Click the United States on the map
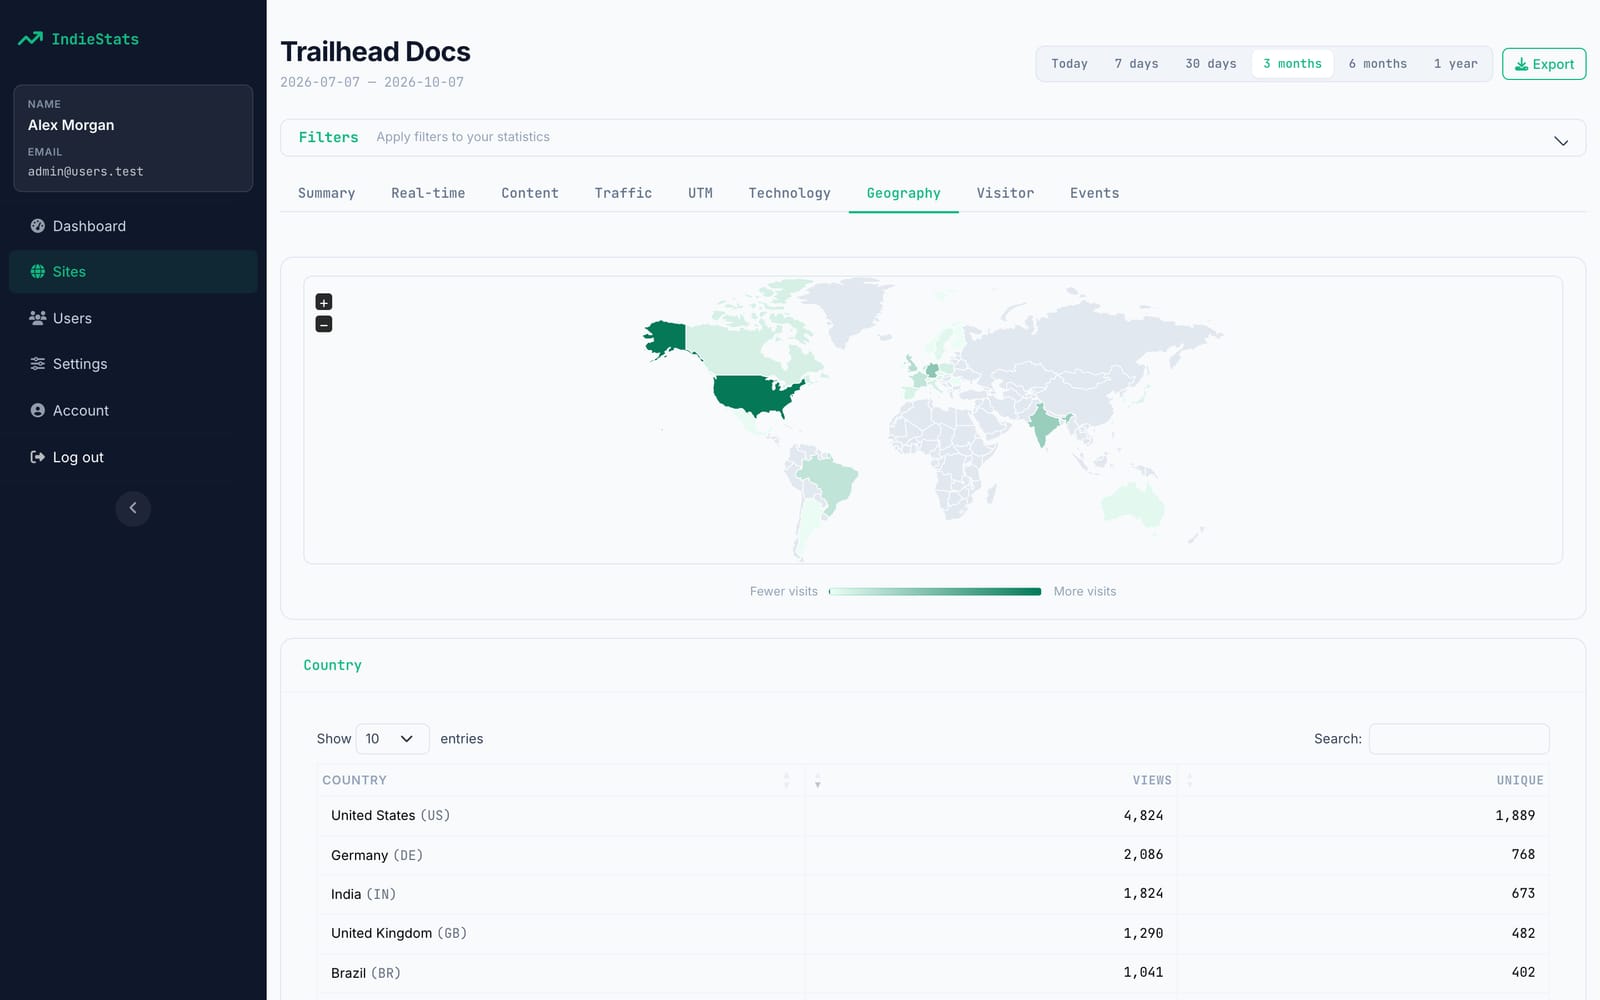The image size is (1600, 1000). (755, 395)
